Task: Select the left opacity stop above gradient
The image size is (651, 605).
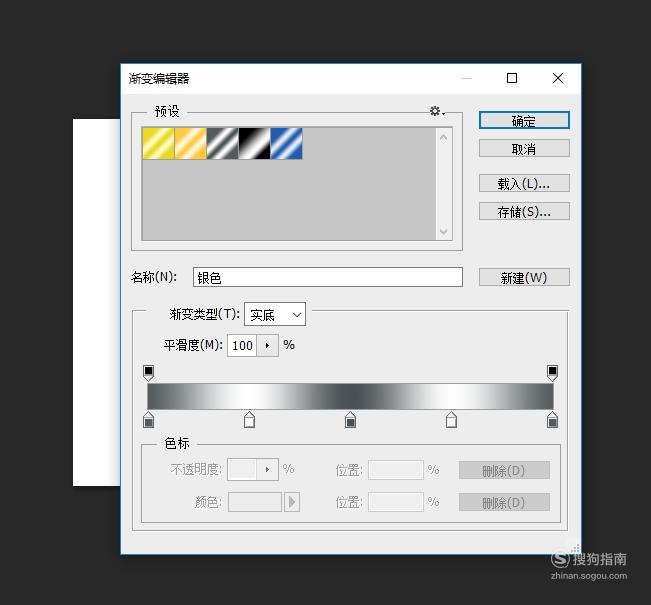Action: pyautogui.click(x=148, y=372)
